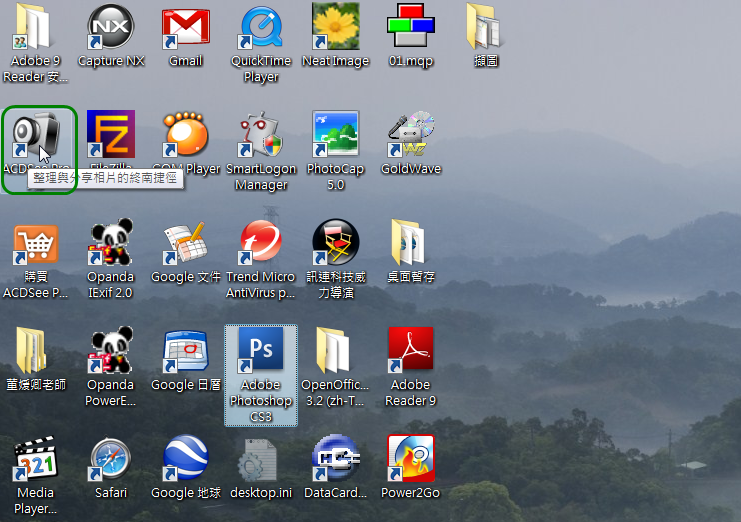Select the Trend Micro AntiVirus icon
This screenshot has width=741, height=522.
(261, 242)
